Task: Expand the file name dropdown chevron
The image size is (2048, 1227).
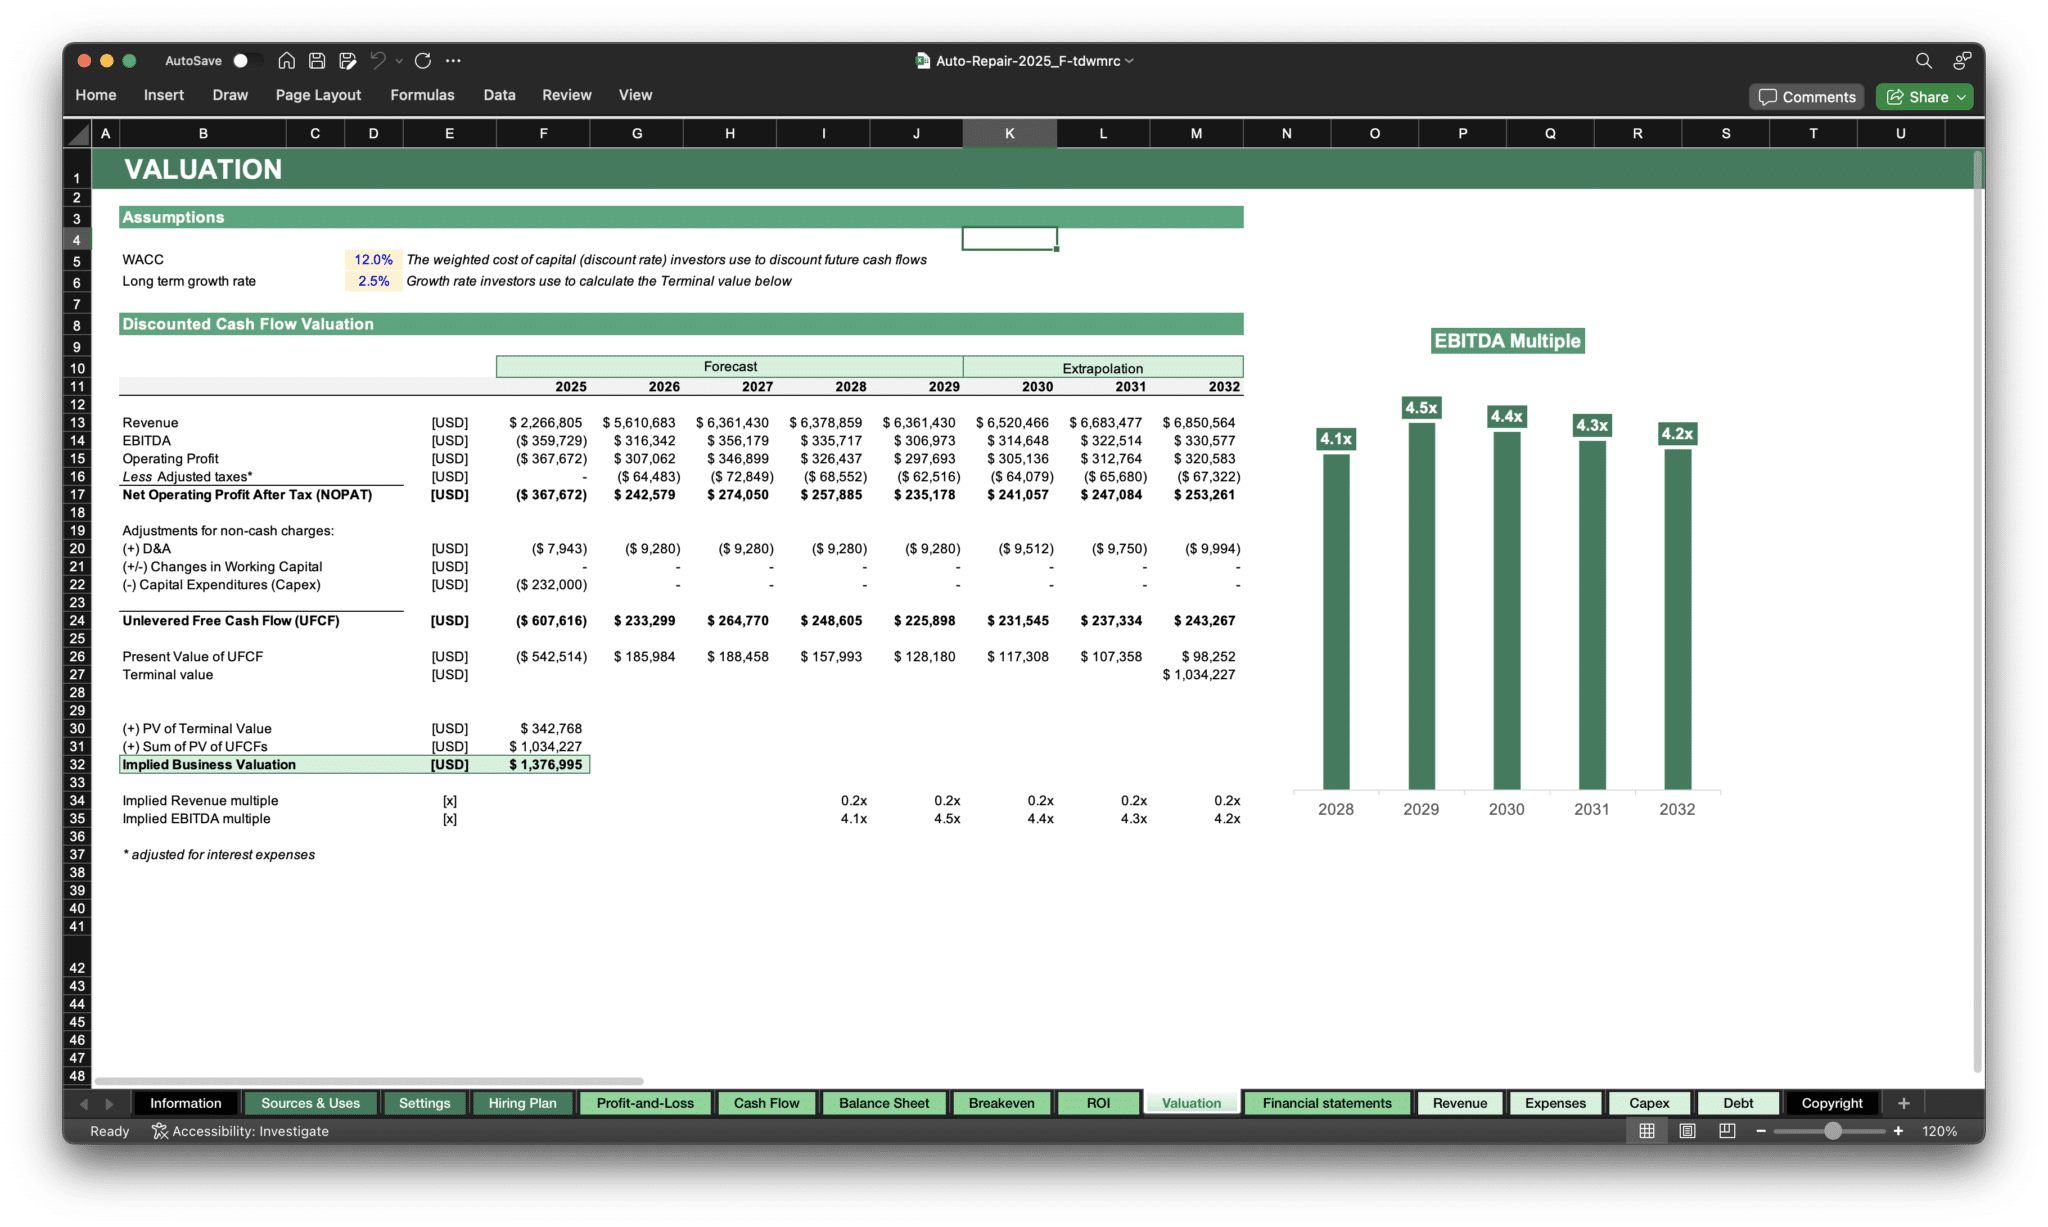Action: 1130,61
